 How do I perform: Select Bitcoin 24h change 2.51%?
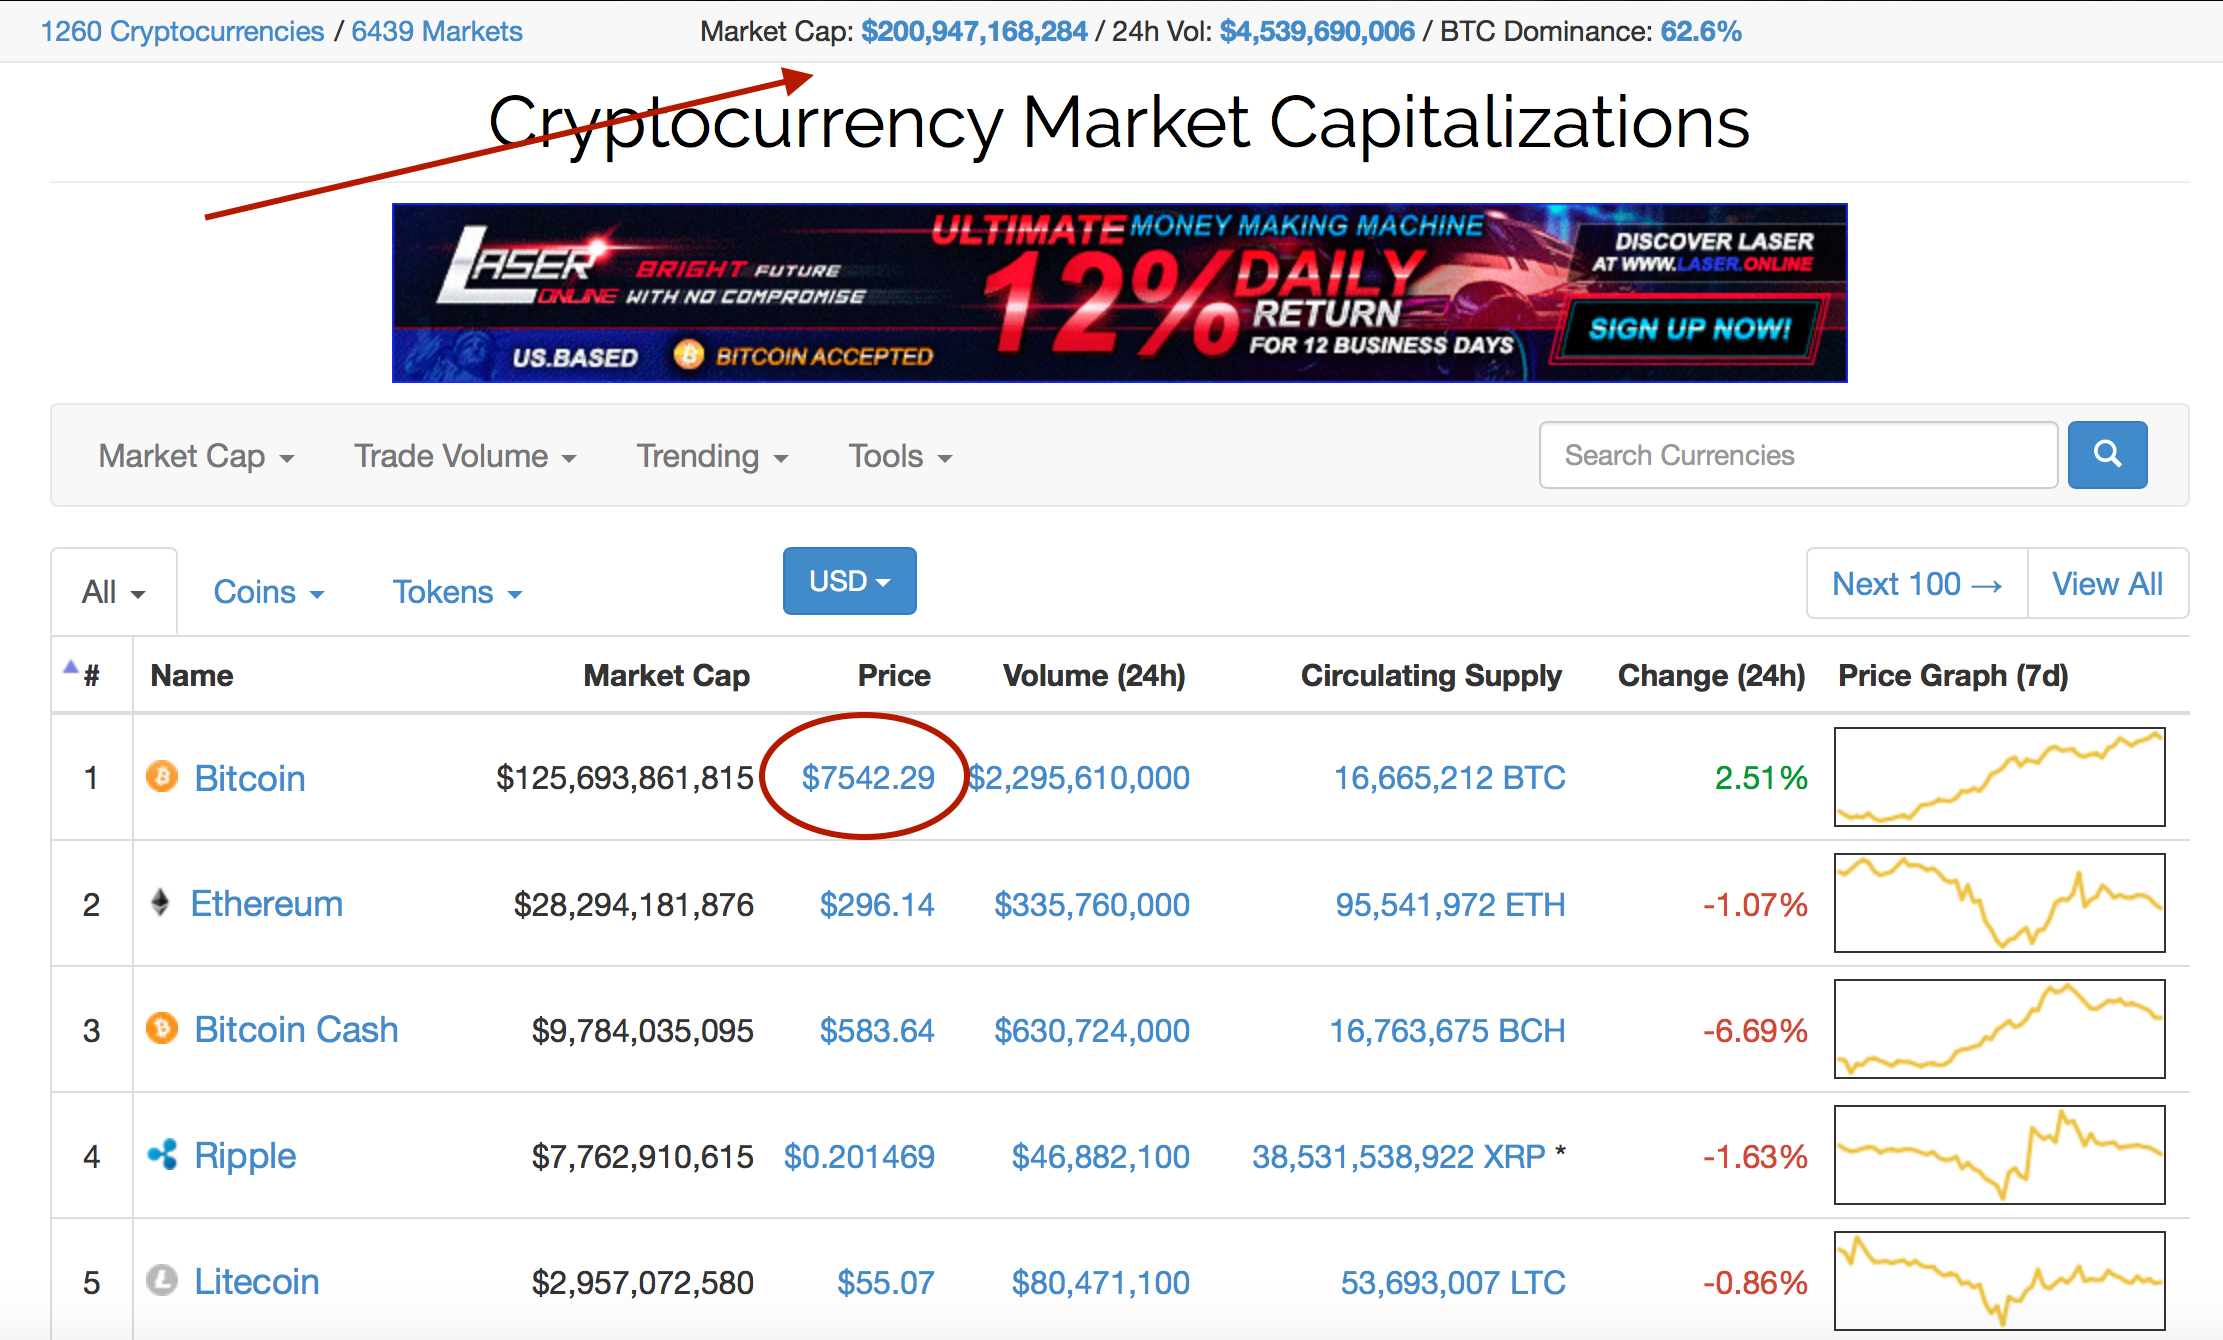point(1761,778)
